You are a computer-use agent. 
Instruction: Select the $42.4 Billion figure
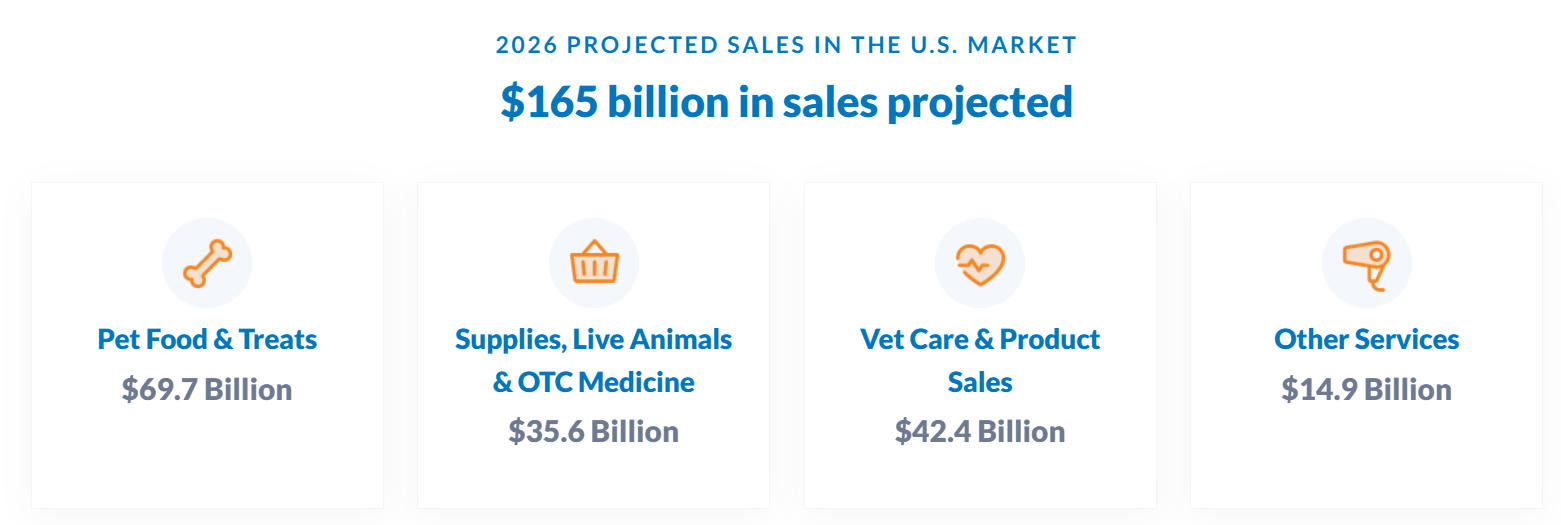(x=980, y=432)
